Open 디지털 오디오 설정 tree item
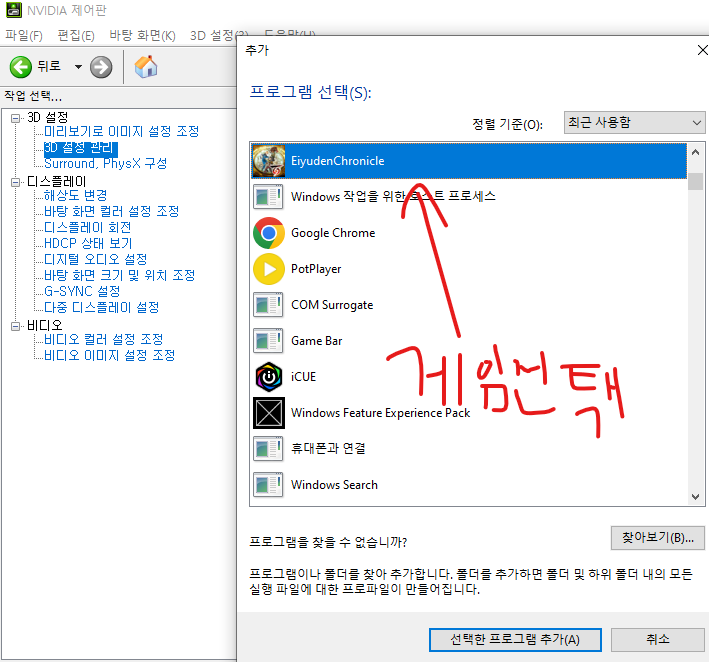The width and height of the screenshot is (709, 662). pos(95,260)
